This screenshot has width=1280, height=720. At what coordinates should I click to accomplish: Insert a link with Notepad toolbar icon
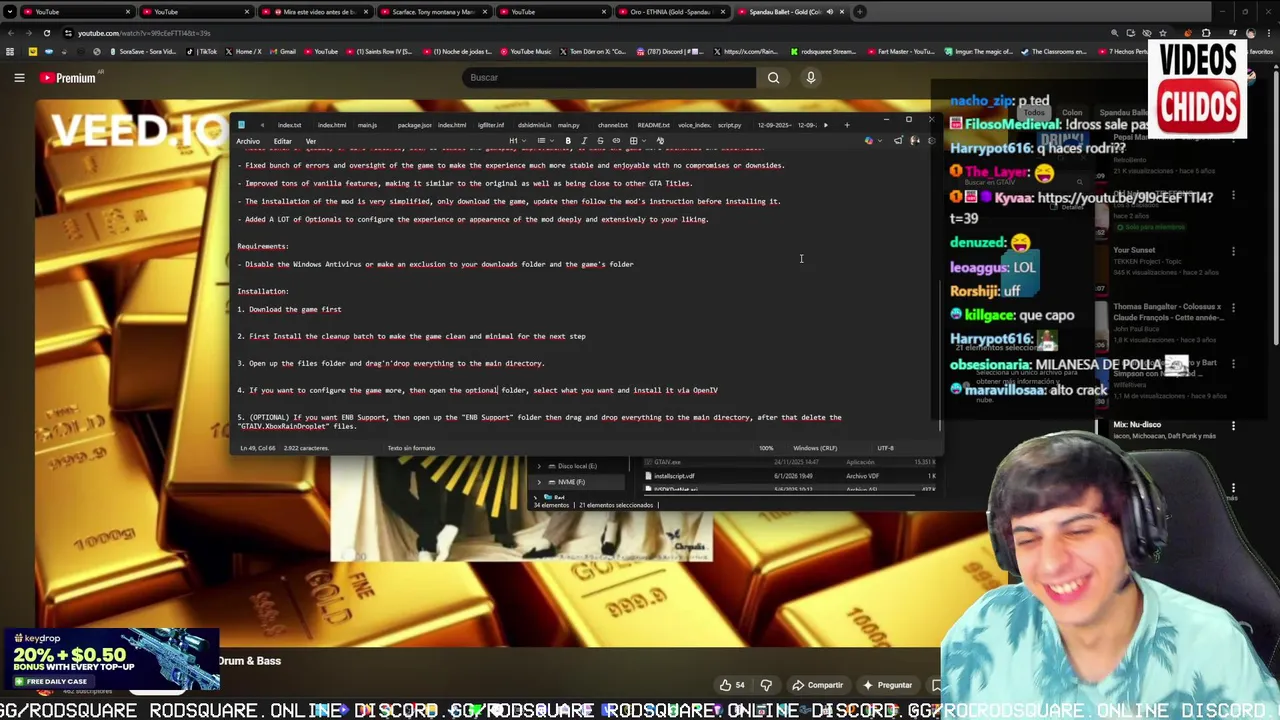(616, 141)
